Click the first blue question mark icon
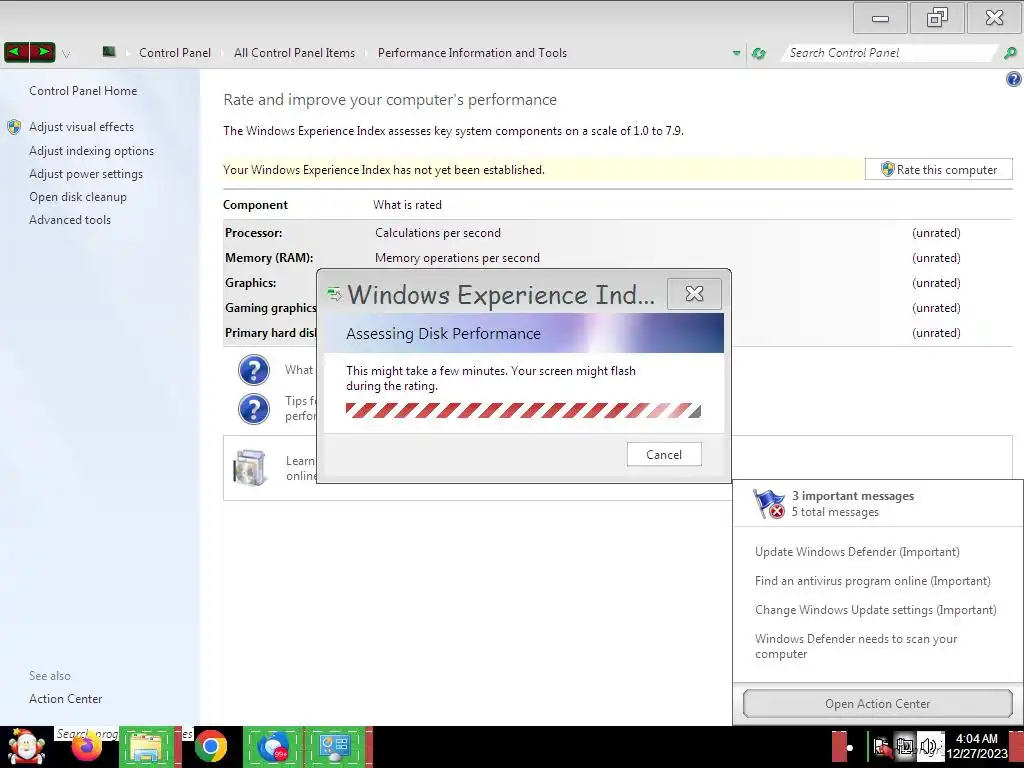 pos(254,370)
